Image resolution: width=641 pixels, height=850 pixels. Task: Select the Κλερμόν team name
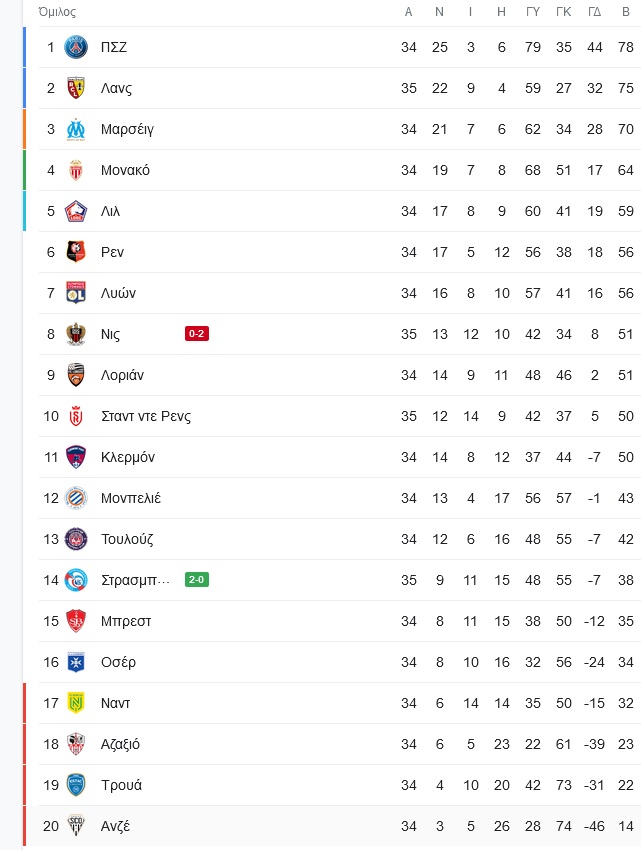click(128, 458)
